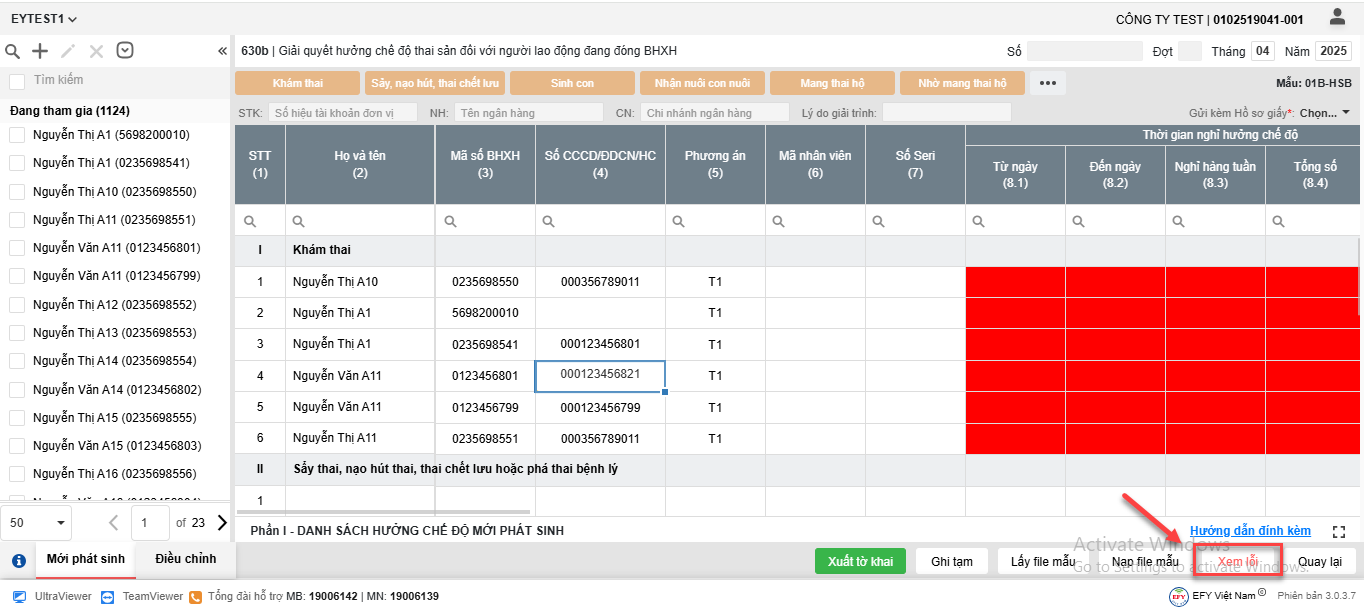Switch to the Điều chỉnh tab
This screenshot has width=1364, height=609.
[185, 559]
